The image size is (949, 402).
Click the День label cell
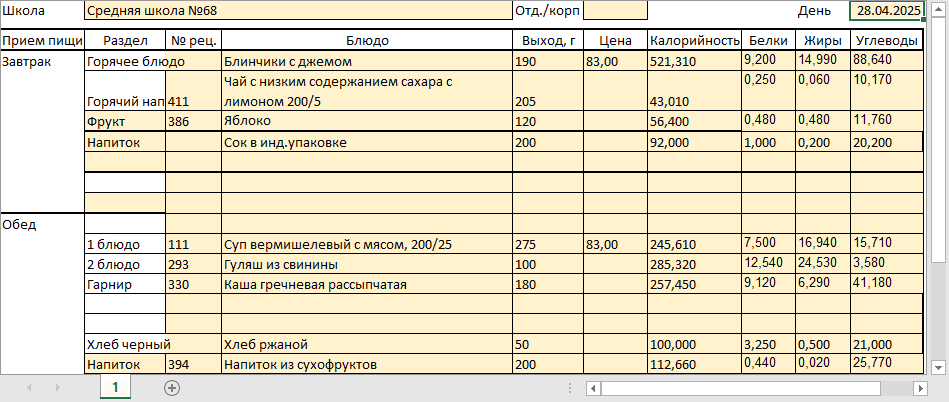[x=813, y=11]
